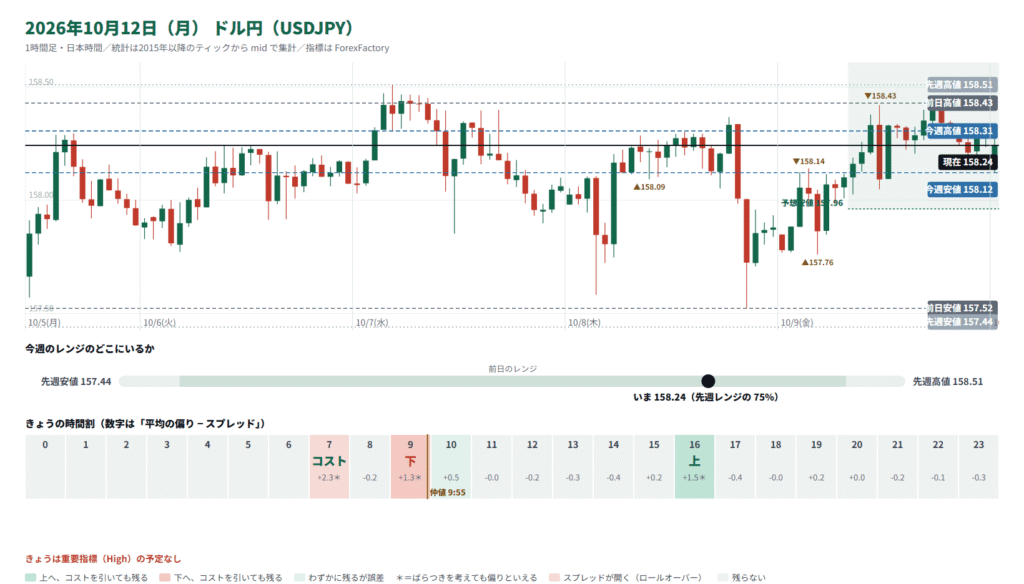Click the 予想安値 157.96 label
This screenshot has width=1024, height=584.
812,203
